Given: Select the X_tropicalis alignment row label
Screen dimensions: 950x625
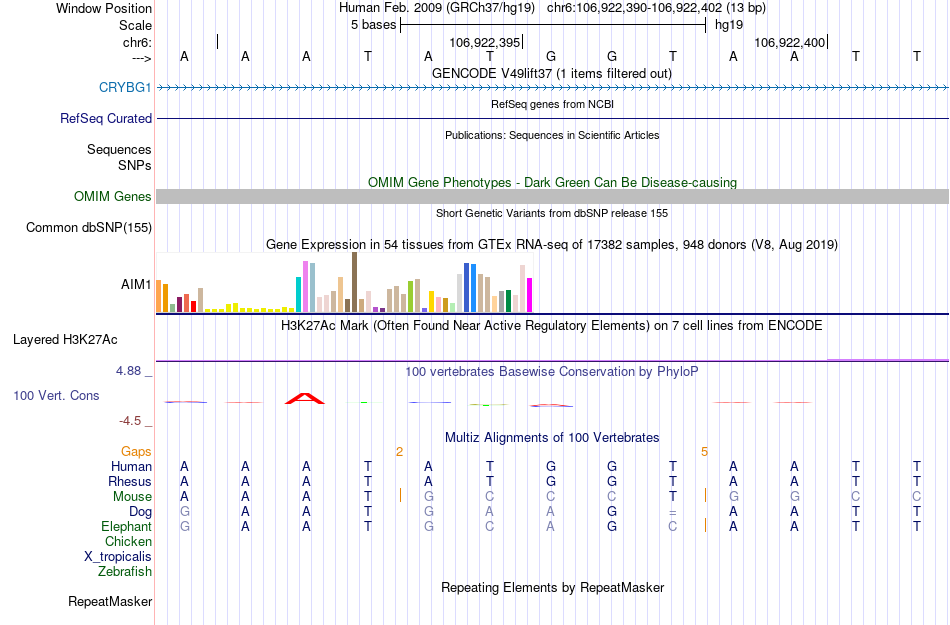Looking at the screenshot, I should point(118,557).
